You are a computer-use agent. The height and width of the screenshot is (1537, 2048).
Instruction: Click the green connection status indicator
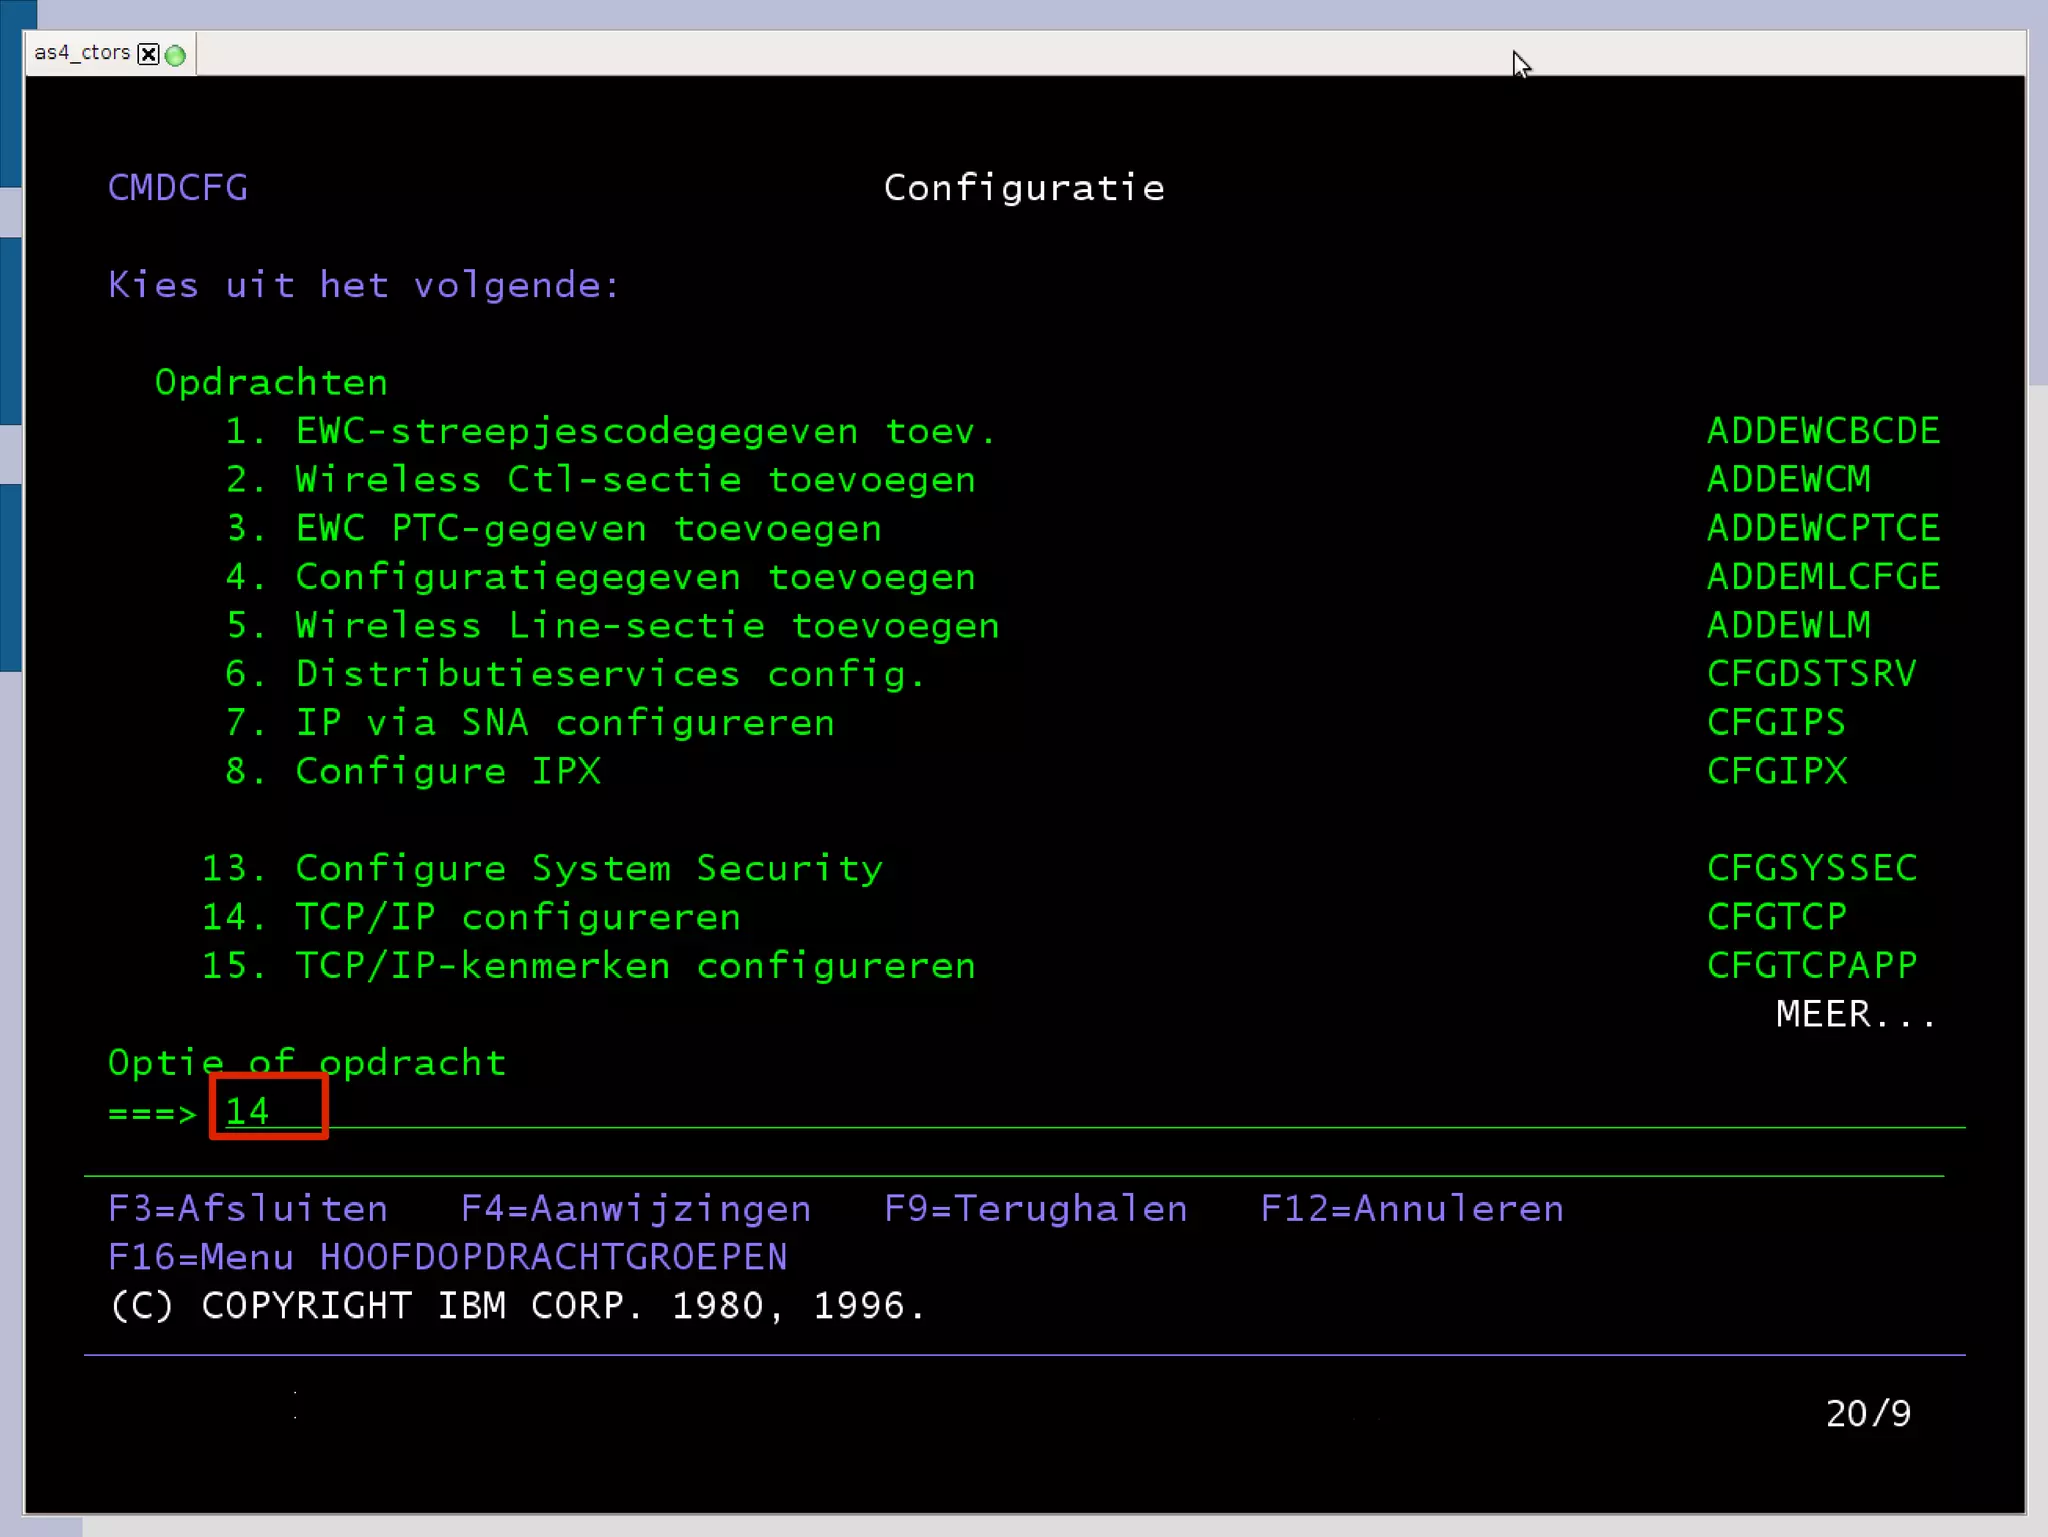(175, 55)
